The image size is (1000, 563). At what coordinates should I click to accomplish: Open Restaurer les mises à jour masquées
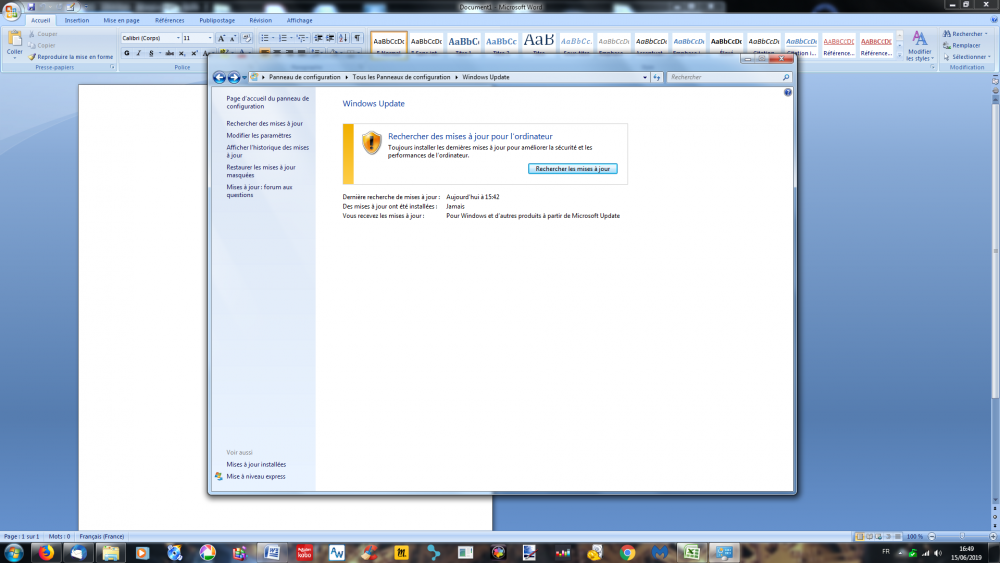(261, 171)
